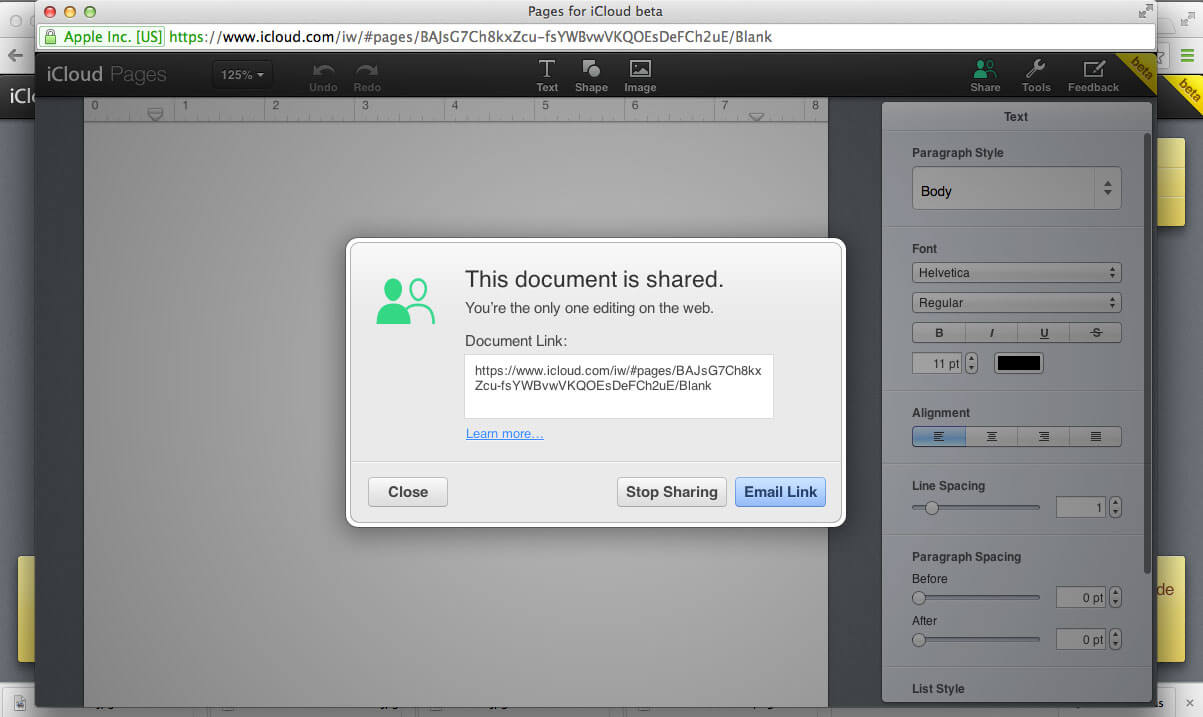The width and height of the screenshot is (1203, 717).
Task: Open the 125% zoom level menu
Action: point(241,74)
